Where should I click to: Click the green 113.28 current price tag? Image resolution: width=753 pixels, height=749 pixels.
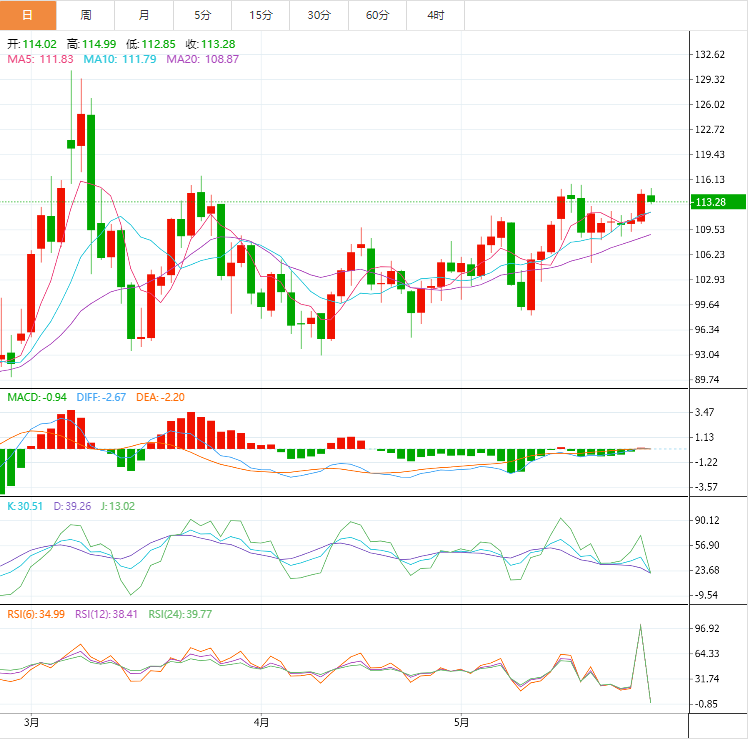(x=717, y=203)
